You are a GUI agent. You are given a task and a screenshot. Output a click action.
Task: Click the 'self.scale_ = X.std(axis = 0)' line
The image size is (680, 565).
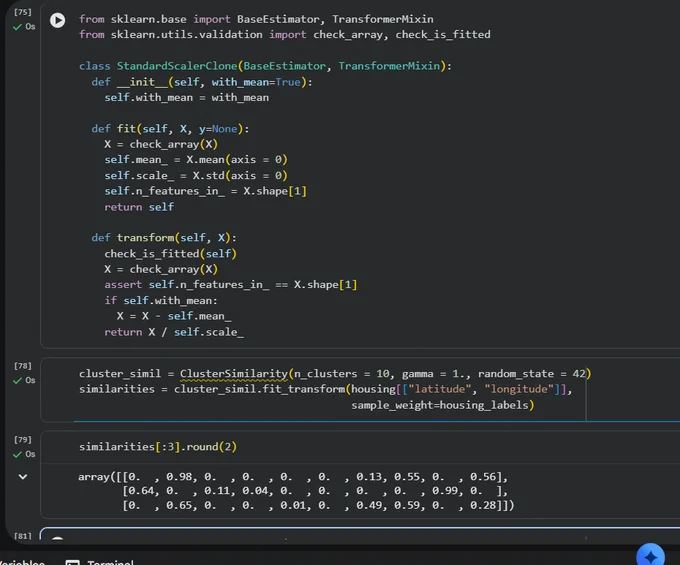196,175
